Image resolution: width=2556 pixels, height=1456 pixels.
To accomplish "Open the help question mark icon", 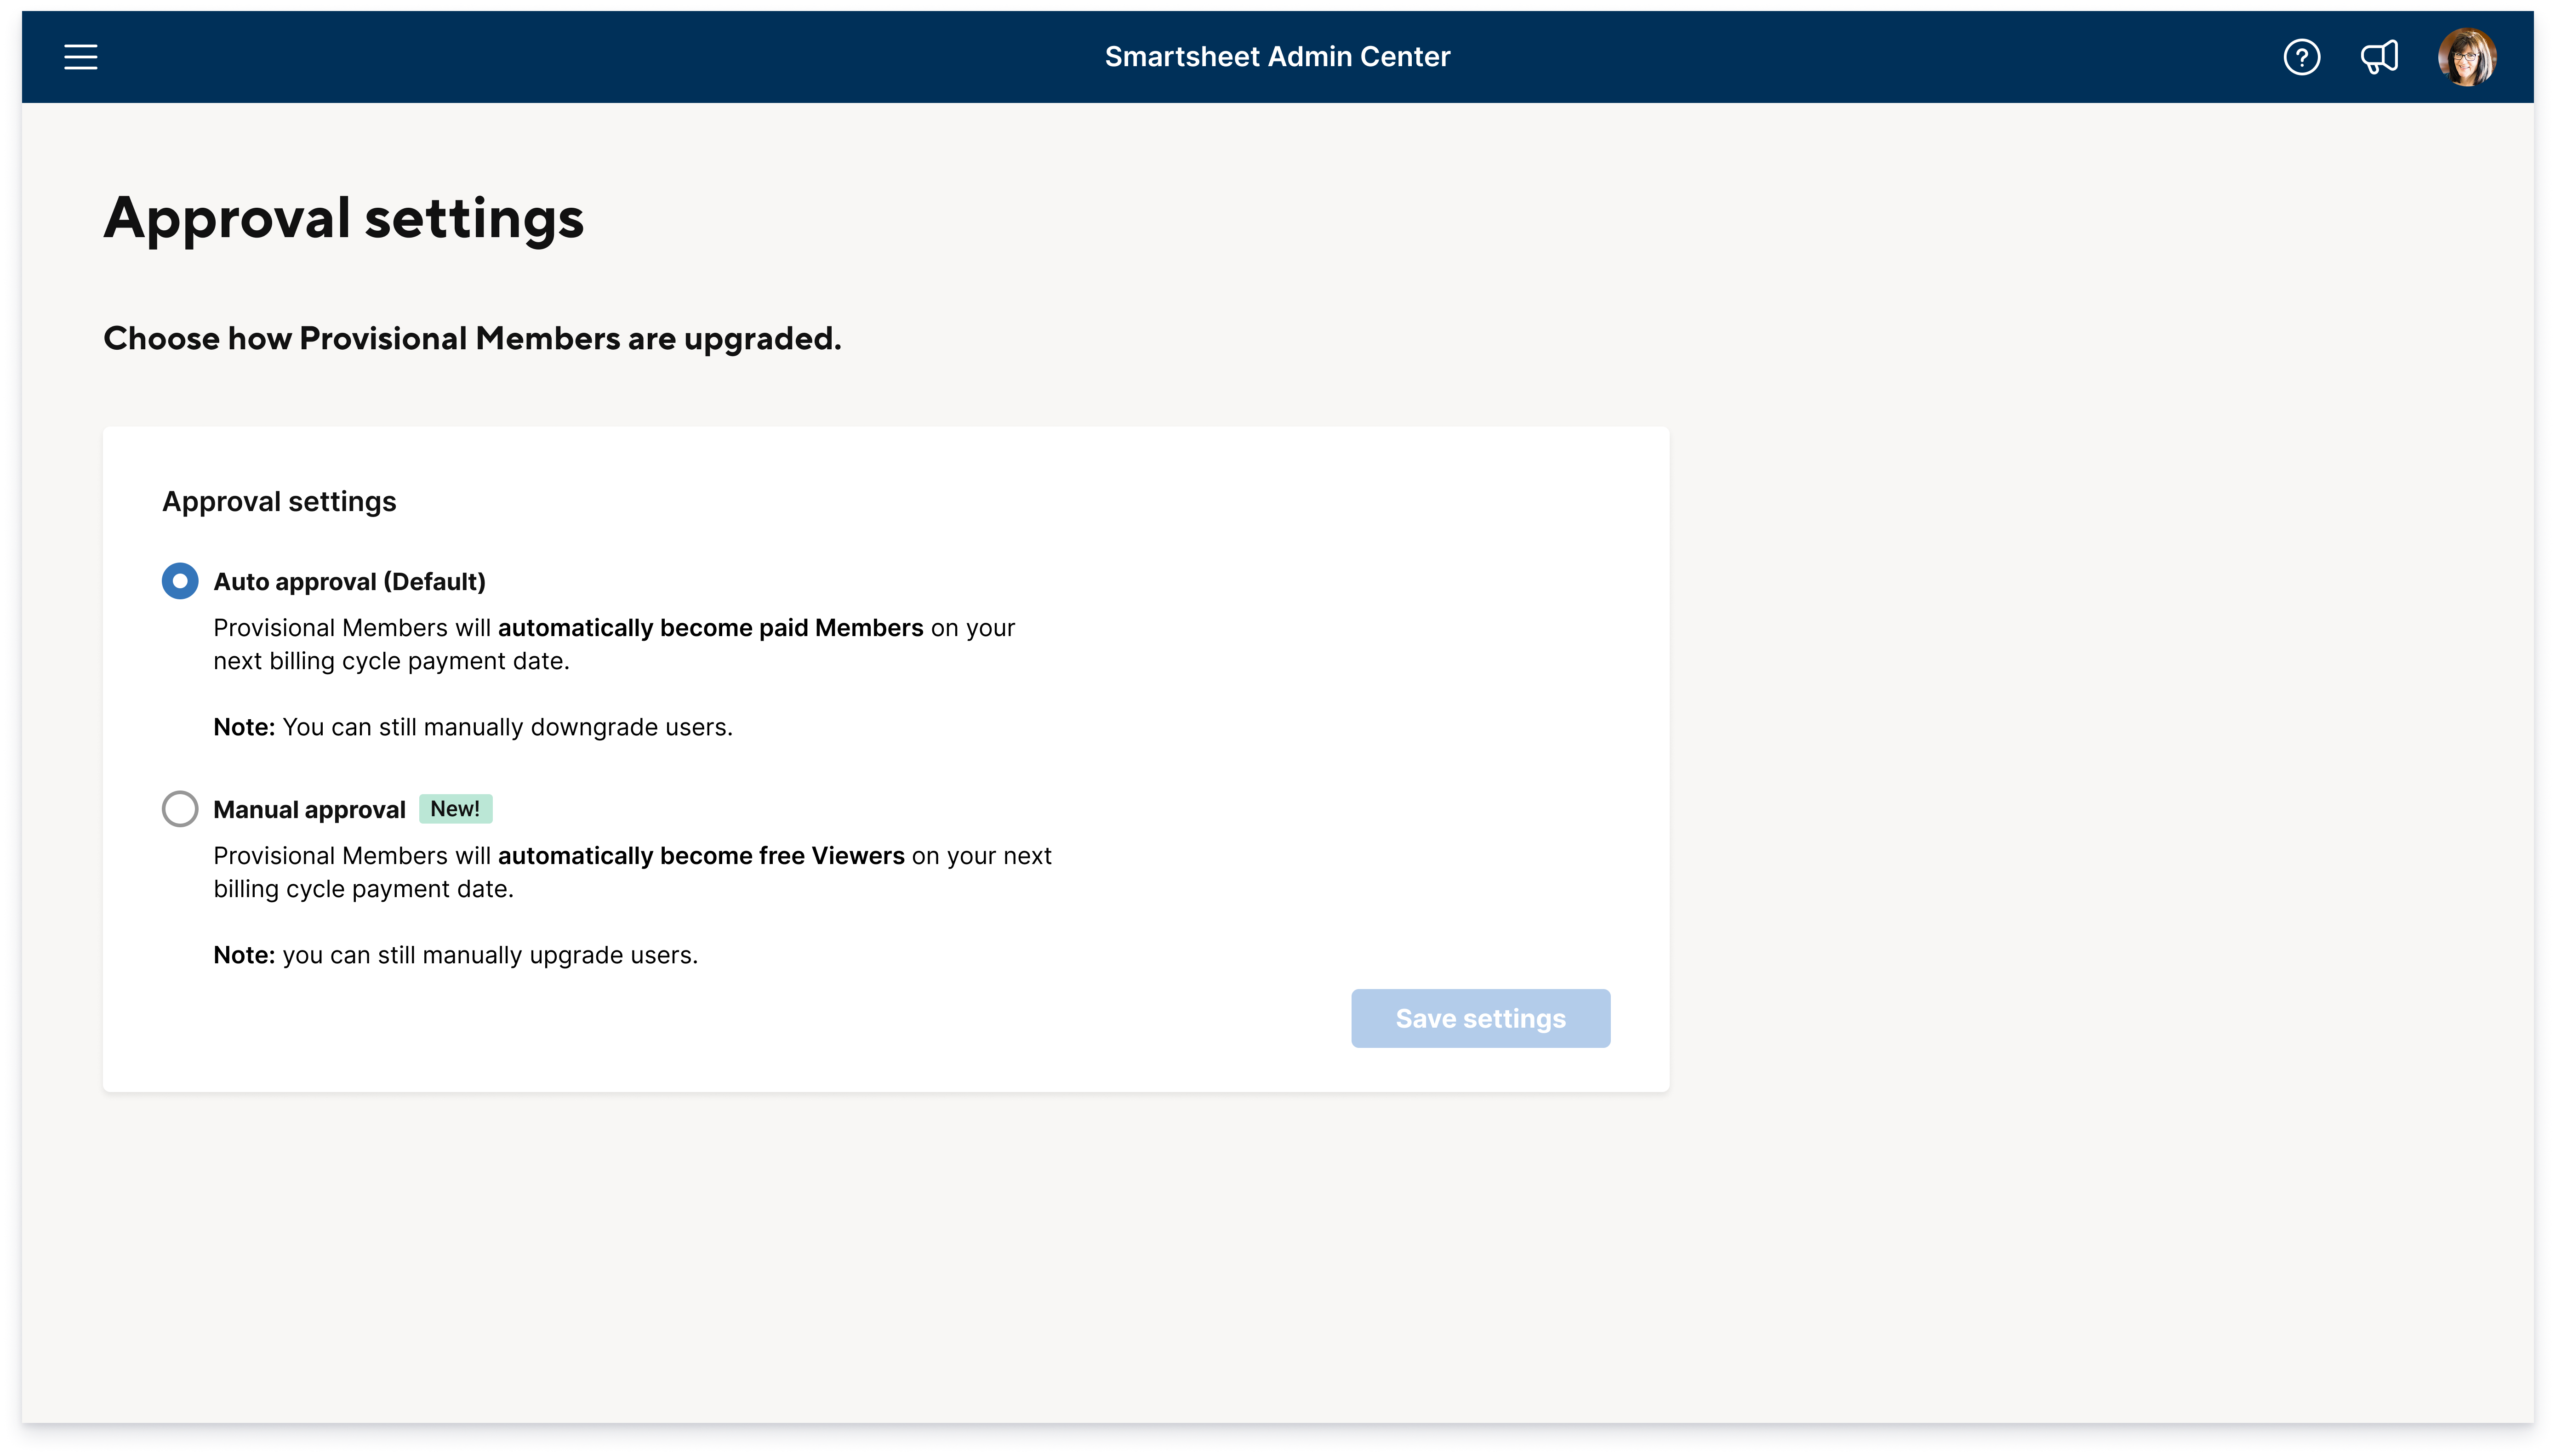I will (2301, 57).
